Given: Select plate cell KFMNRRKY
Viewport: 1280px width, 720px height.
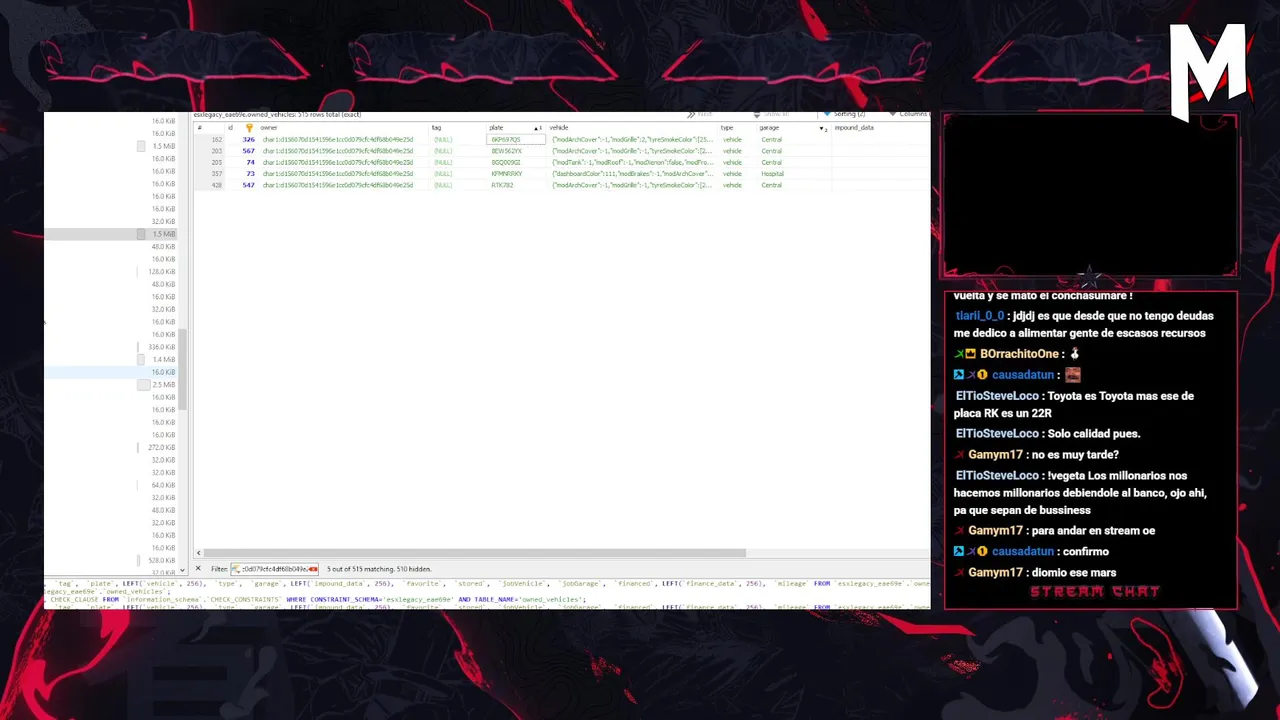Looking at the screenshot, I should click(515, 174).
